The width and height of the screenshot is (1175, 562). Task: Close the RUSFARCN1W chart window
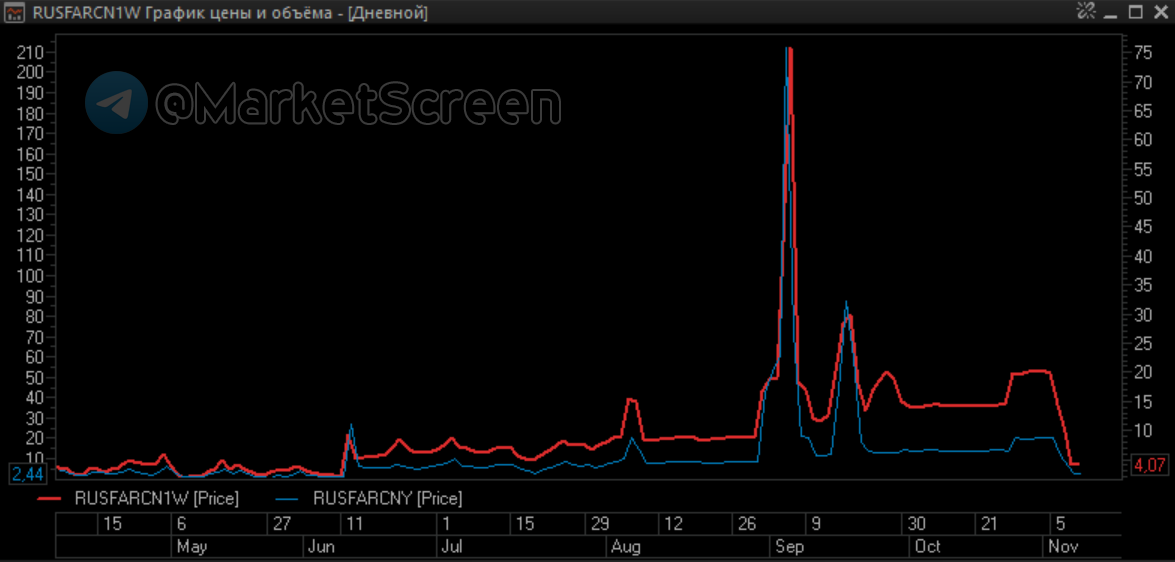(x=1159, y=12)
